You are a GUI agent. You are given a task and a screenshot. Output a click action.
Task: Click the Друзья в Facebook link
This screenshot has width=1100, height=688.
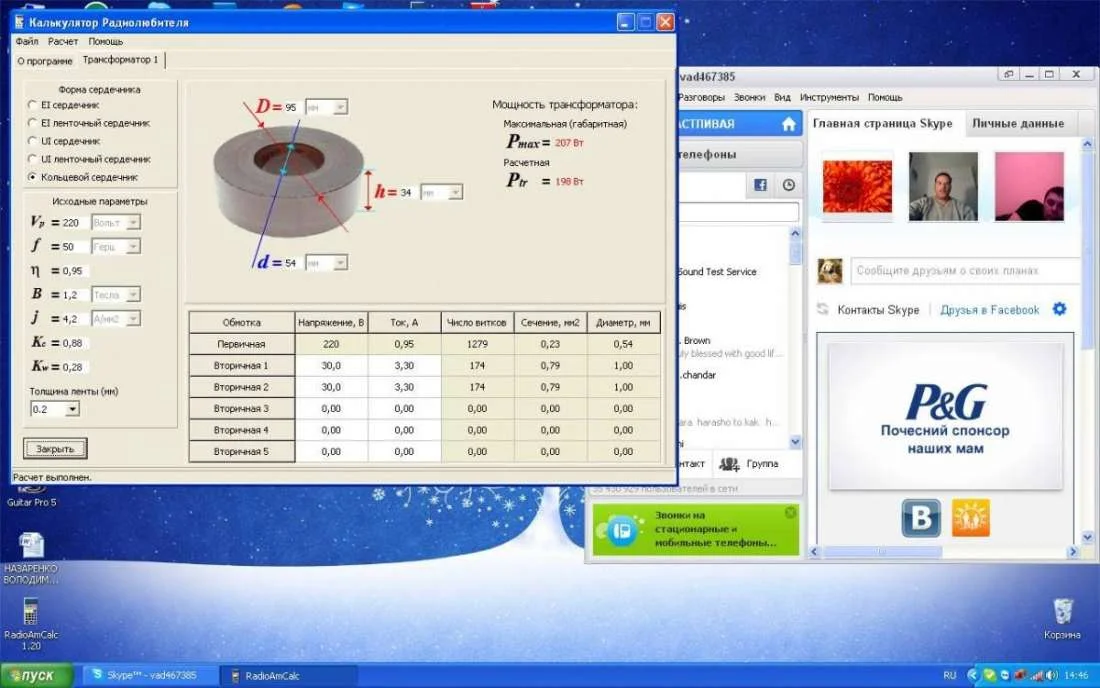[989, 310]
